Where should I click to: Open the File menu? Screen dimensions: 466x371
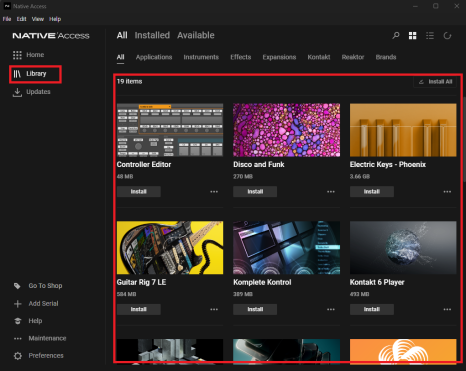click(7, 19)
